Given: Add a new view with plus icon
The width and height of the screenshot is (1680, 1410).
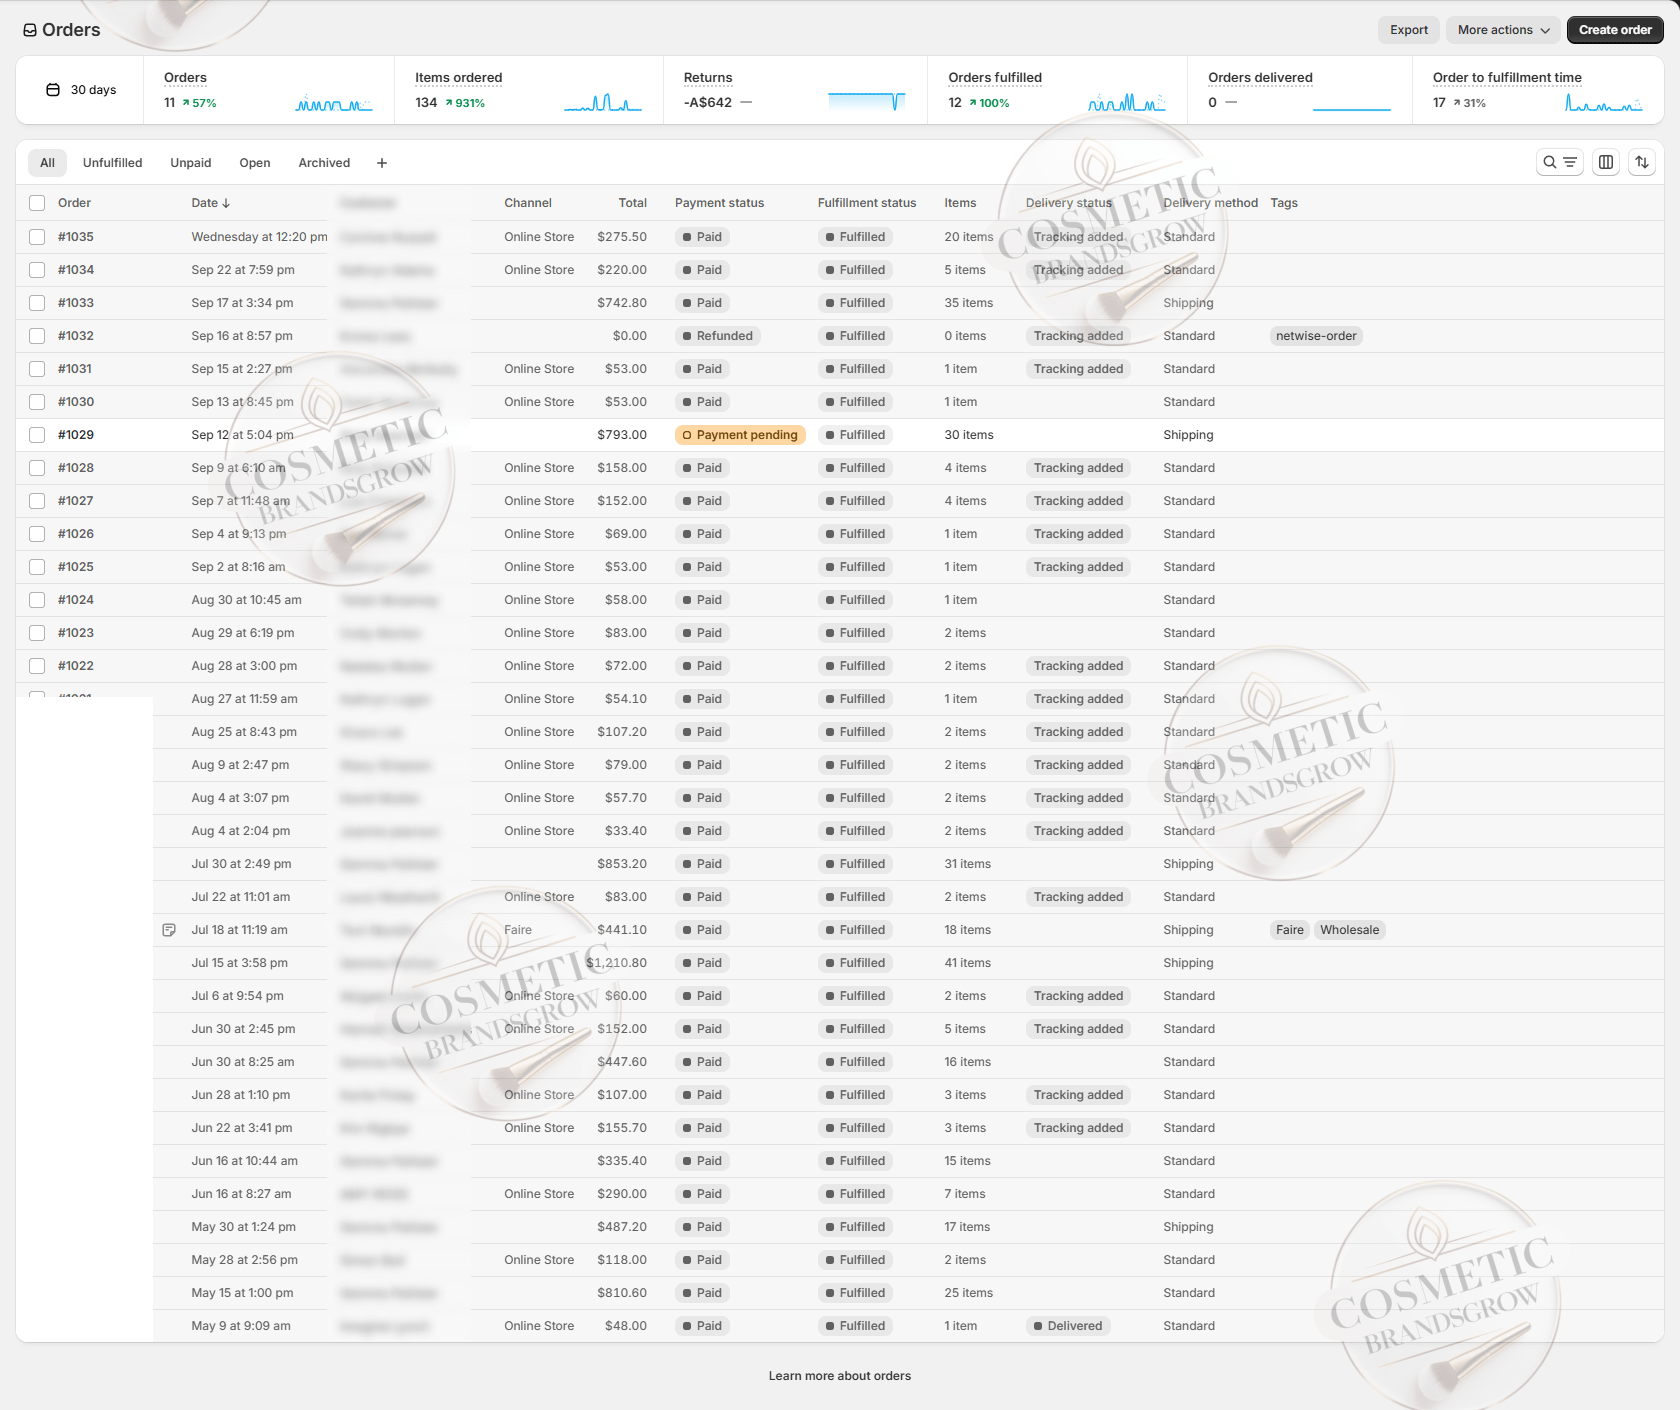Looking at the screenshot, I should (x=381, y=163).
